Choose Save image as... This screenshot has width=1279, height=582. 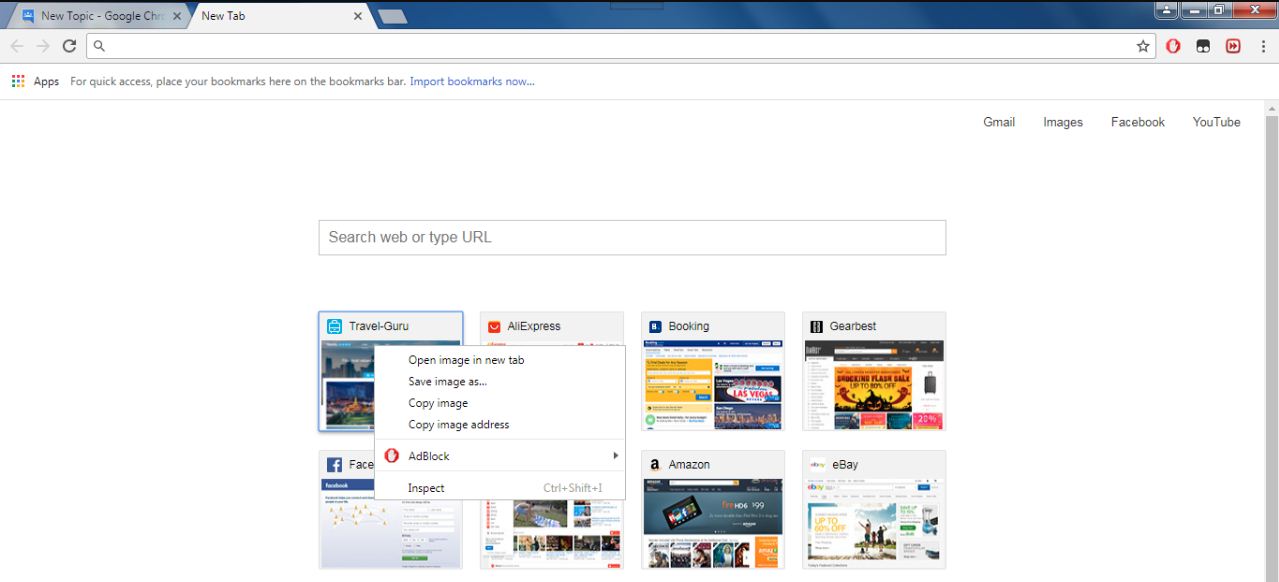point(500,381)
